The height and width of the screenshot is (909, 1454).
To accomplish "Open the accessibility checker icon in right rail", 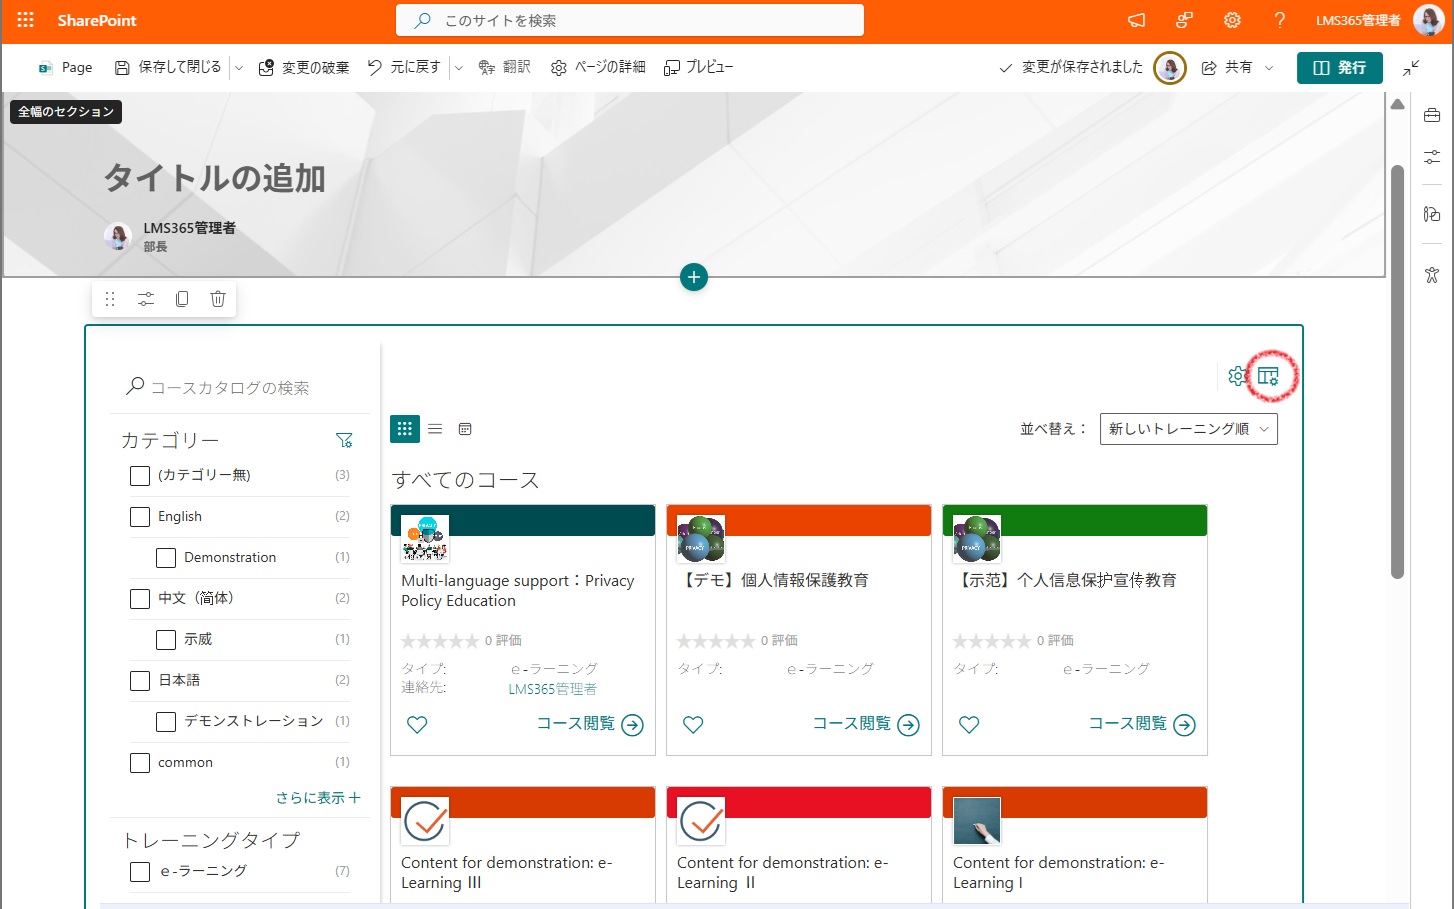I will (1432, 275).
